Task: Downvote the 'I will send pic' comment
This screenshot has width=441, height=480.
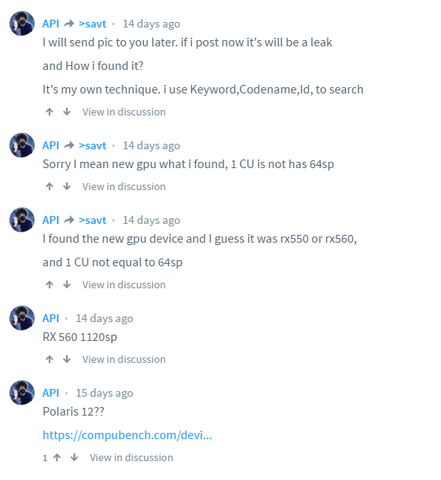Action: click(67, 112)
